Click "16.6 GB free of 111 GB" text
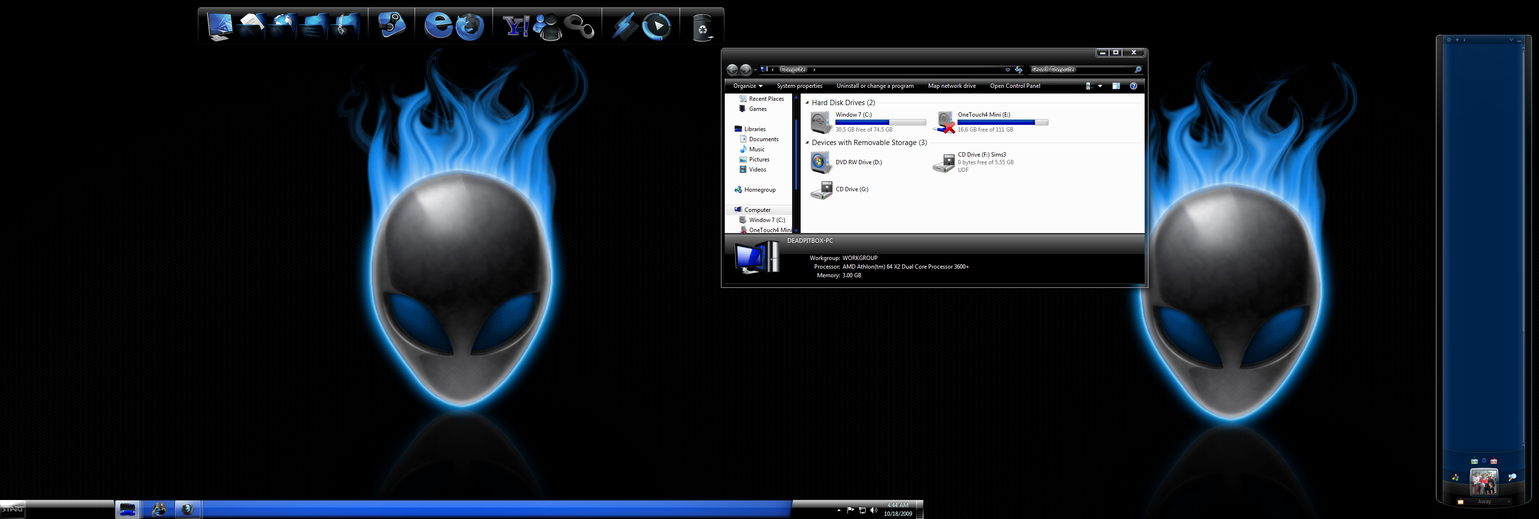Image resolution: width=1539 pixels, height=519 pixels. tap(985, 130)
